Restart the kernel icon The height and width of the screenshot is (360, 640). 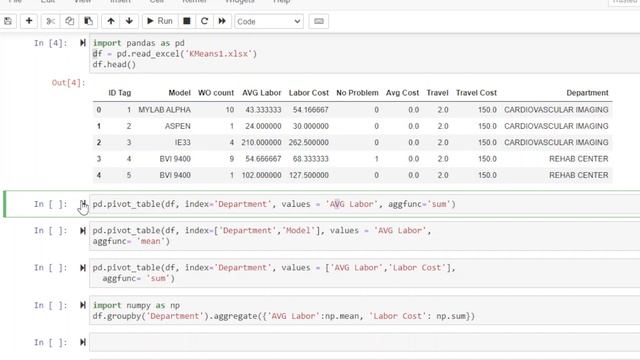pos(204,21)
